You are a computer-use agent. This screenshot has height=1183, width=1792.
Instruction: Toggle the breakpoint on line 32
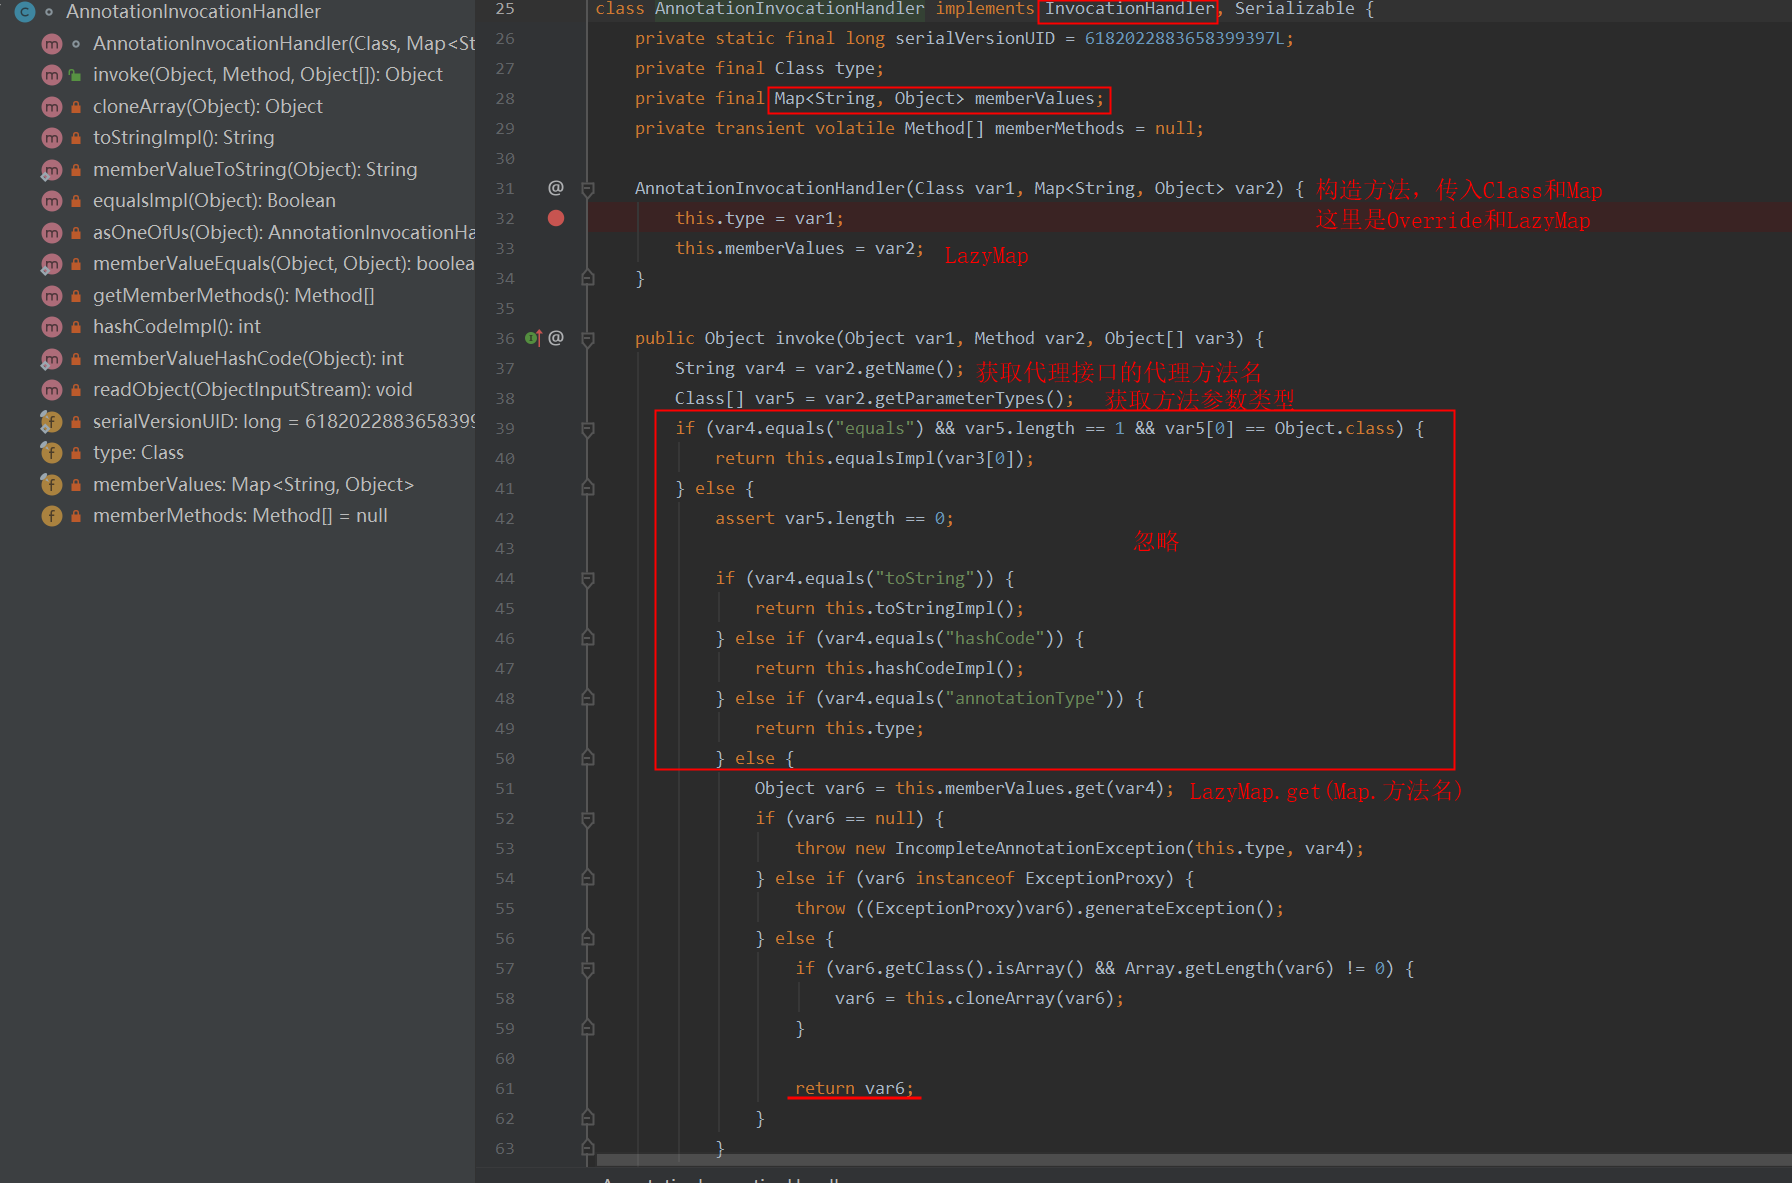point(556,218)
